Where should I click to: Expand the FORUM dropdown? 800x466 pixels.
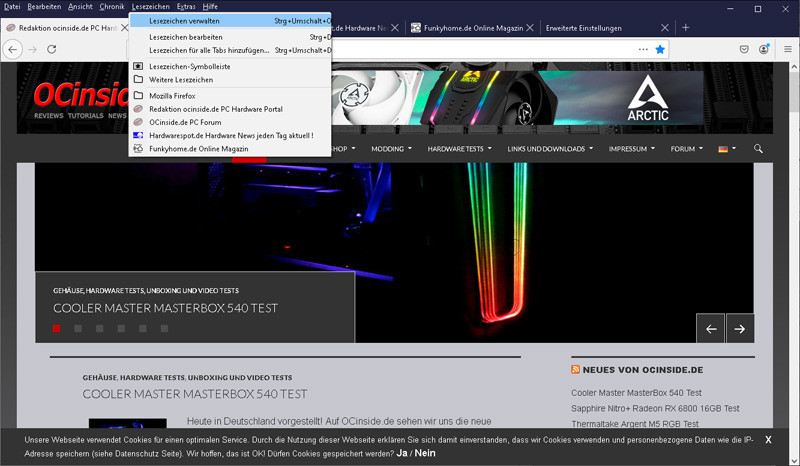pos(687,149)
